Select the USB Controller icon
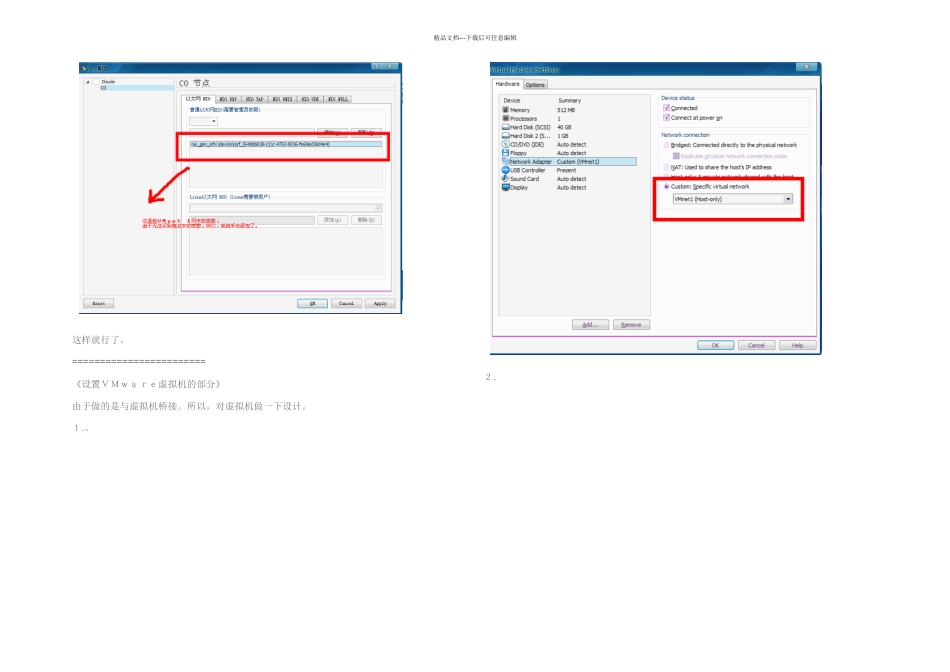Image resolution: width=950 pixels, height=672 pixels. (x=505, y=170)
